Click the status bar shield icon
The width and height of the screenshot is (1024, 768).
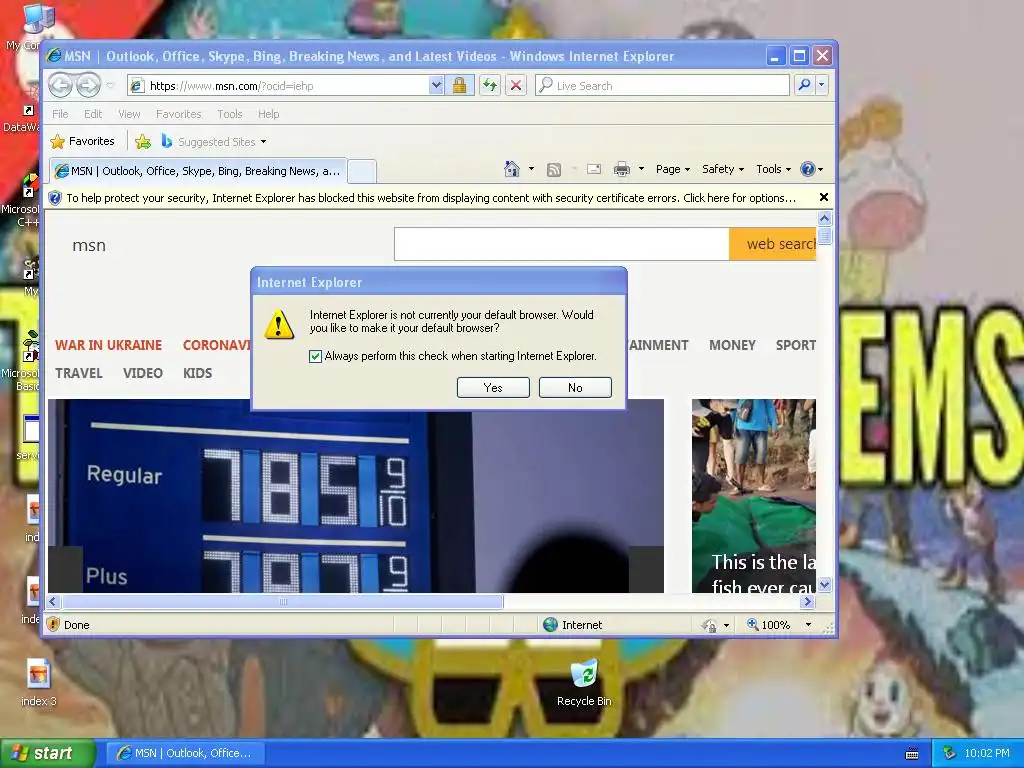pos(54,624)
